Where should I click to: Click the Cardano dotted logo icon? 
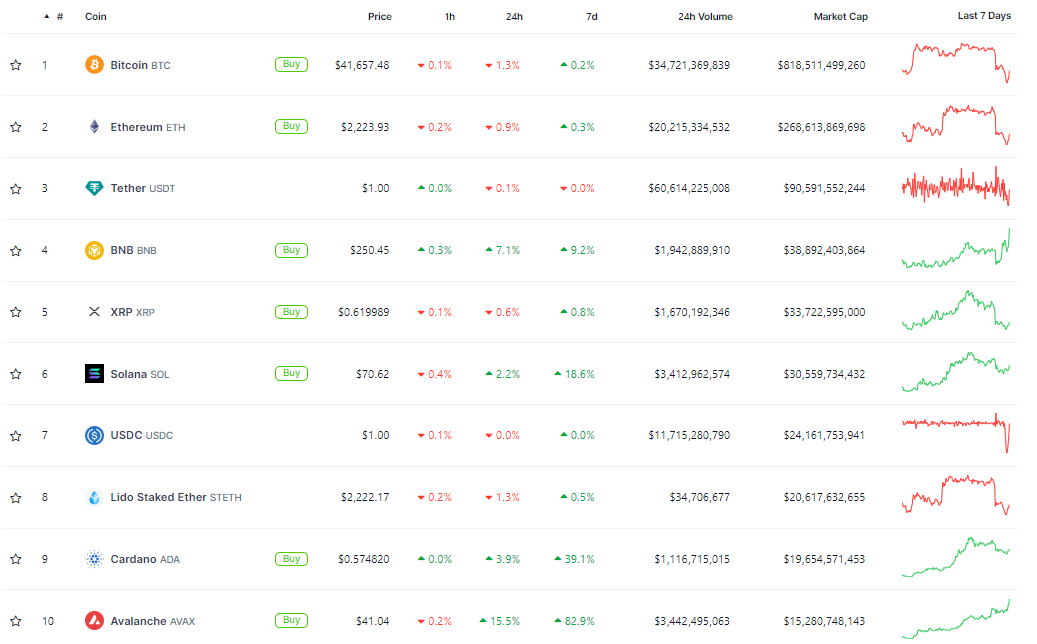click(94, 559)
